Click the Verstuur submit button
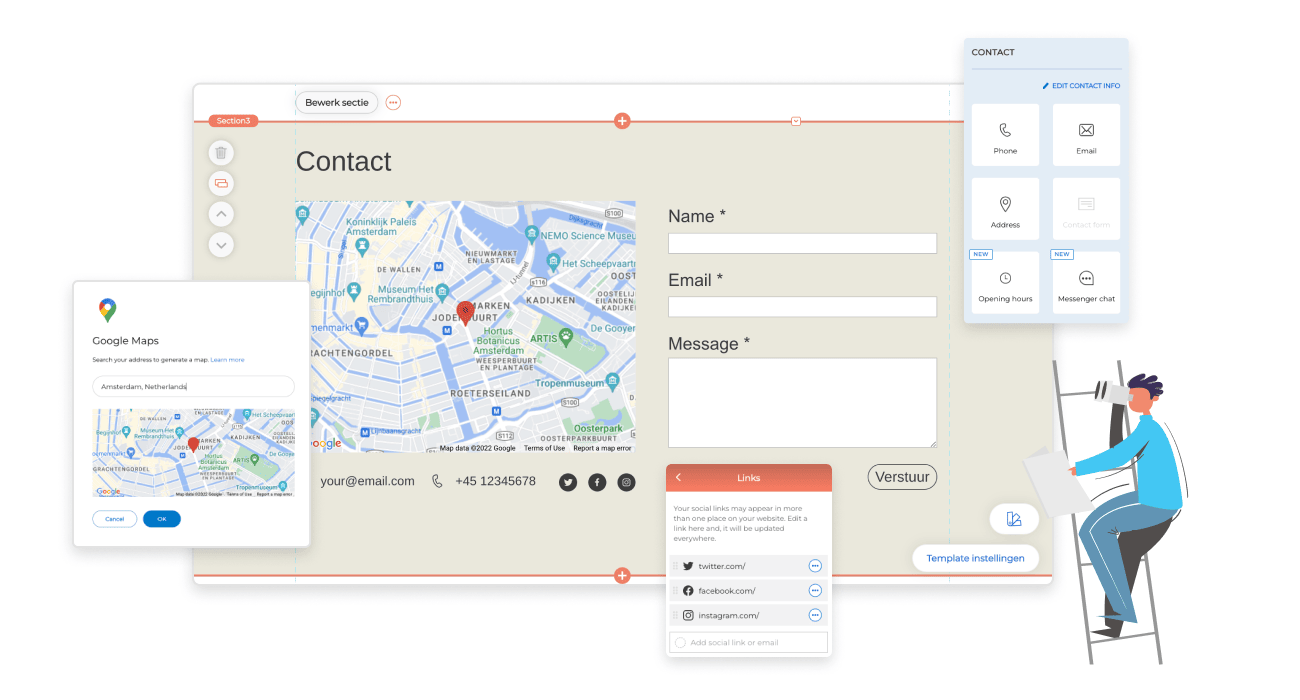This screenshot has height=700, width=1300. (x=902, y=477)
